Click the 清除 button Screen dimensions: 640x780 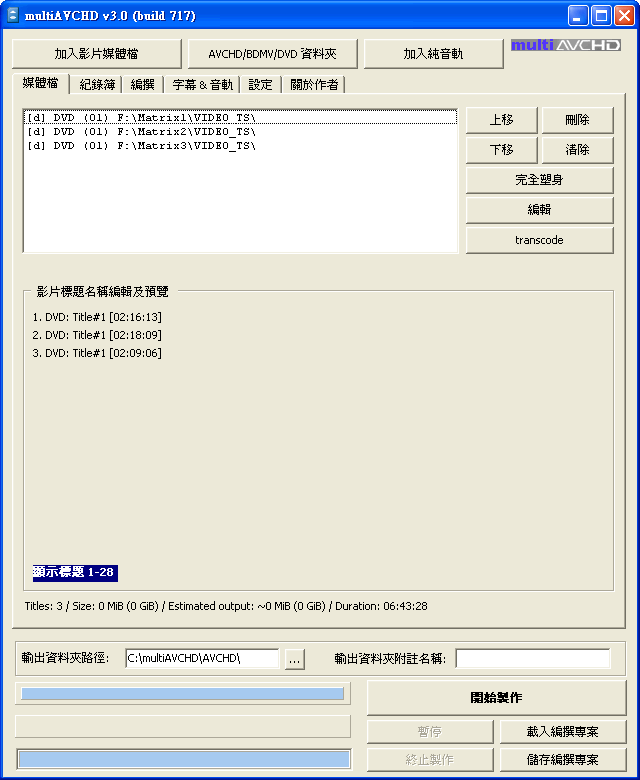pyautogui.click(x=577, y=150)
